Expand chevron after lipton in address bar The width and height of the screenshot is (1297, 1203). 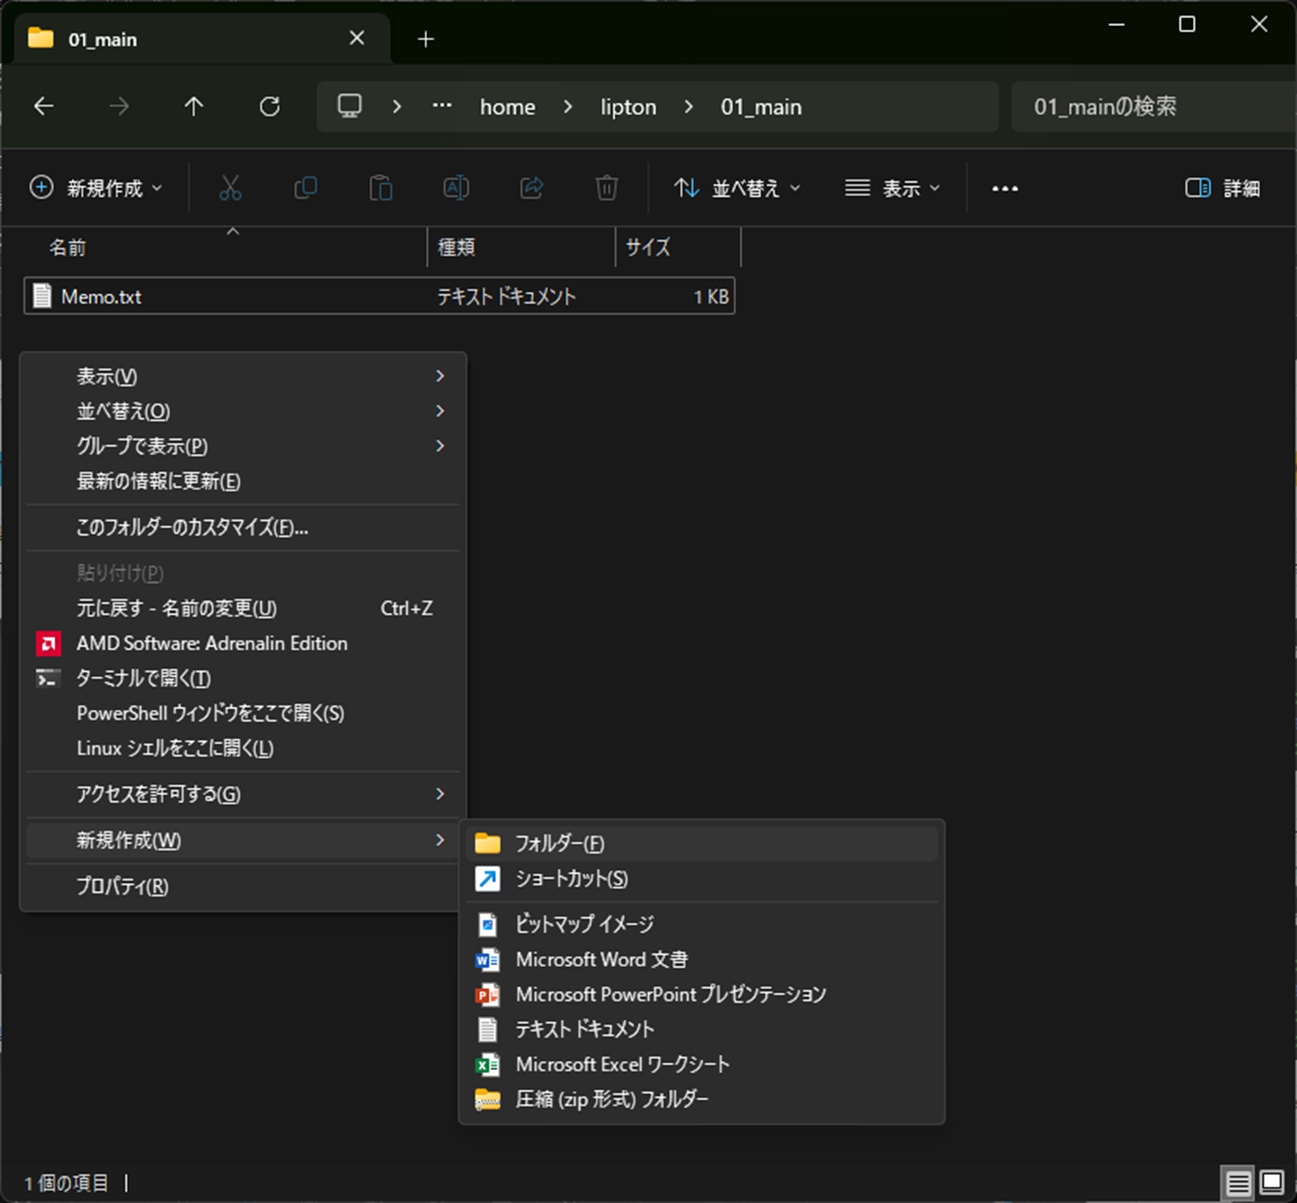pyautogui.click(x=688, y=106)
